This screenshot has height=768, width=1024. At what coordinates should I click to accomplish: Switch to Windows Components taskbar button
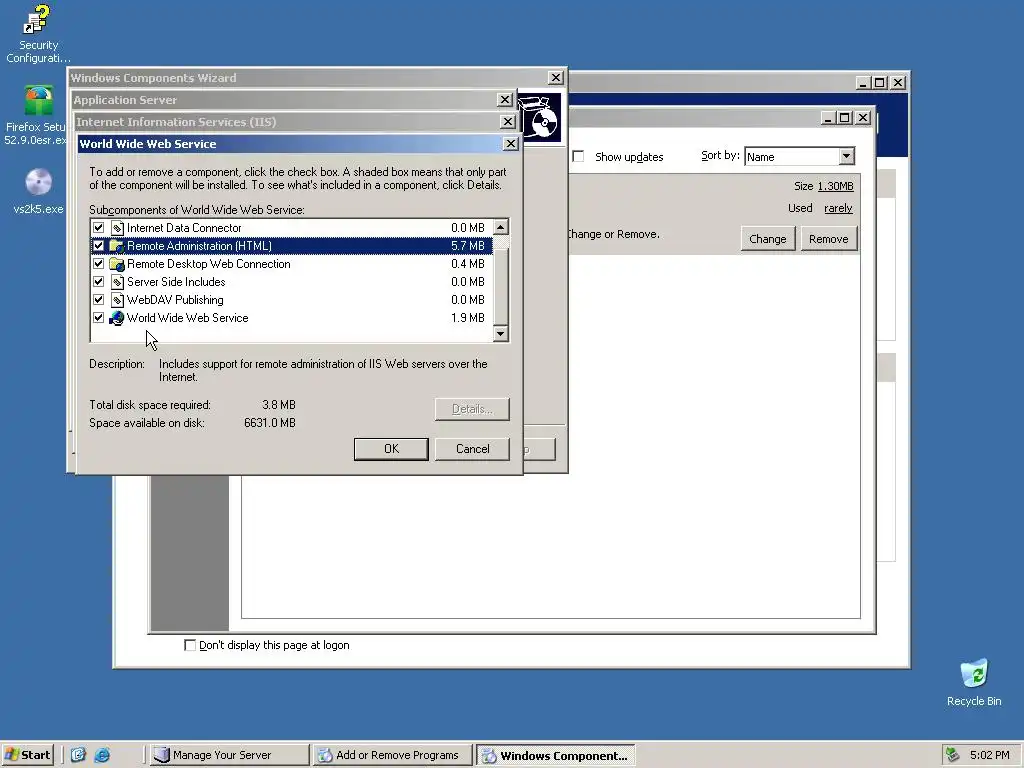[555, 756]
